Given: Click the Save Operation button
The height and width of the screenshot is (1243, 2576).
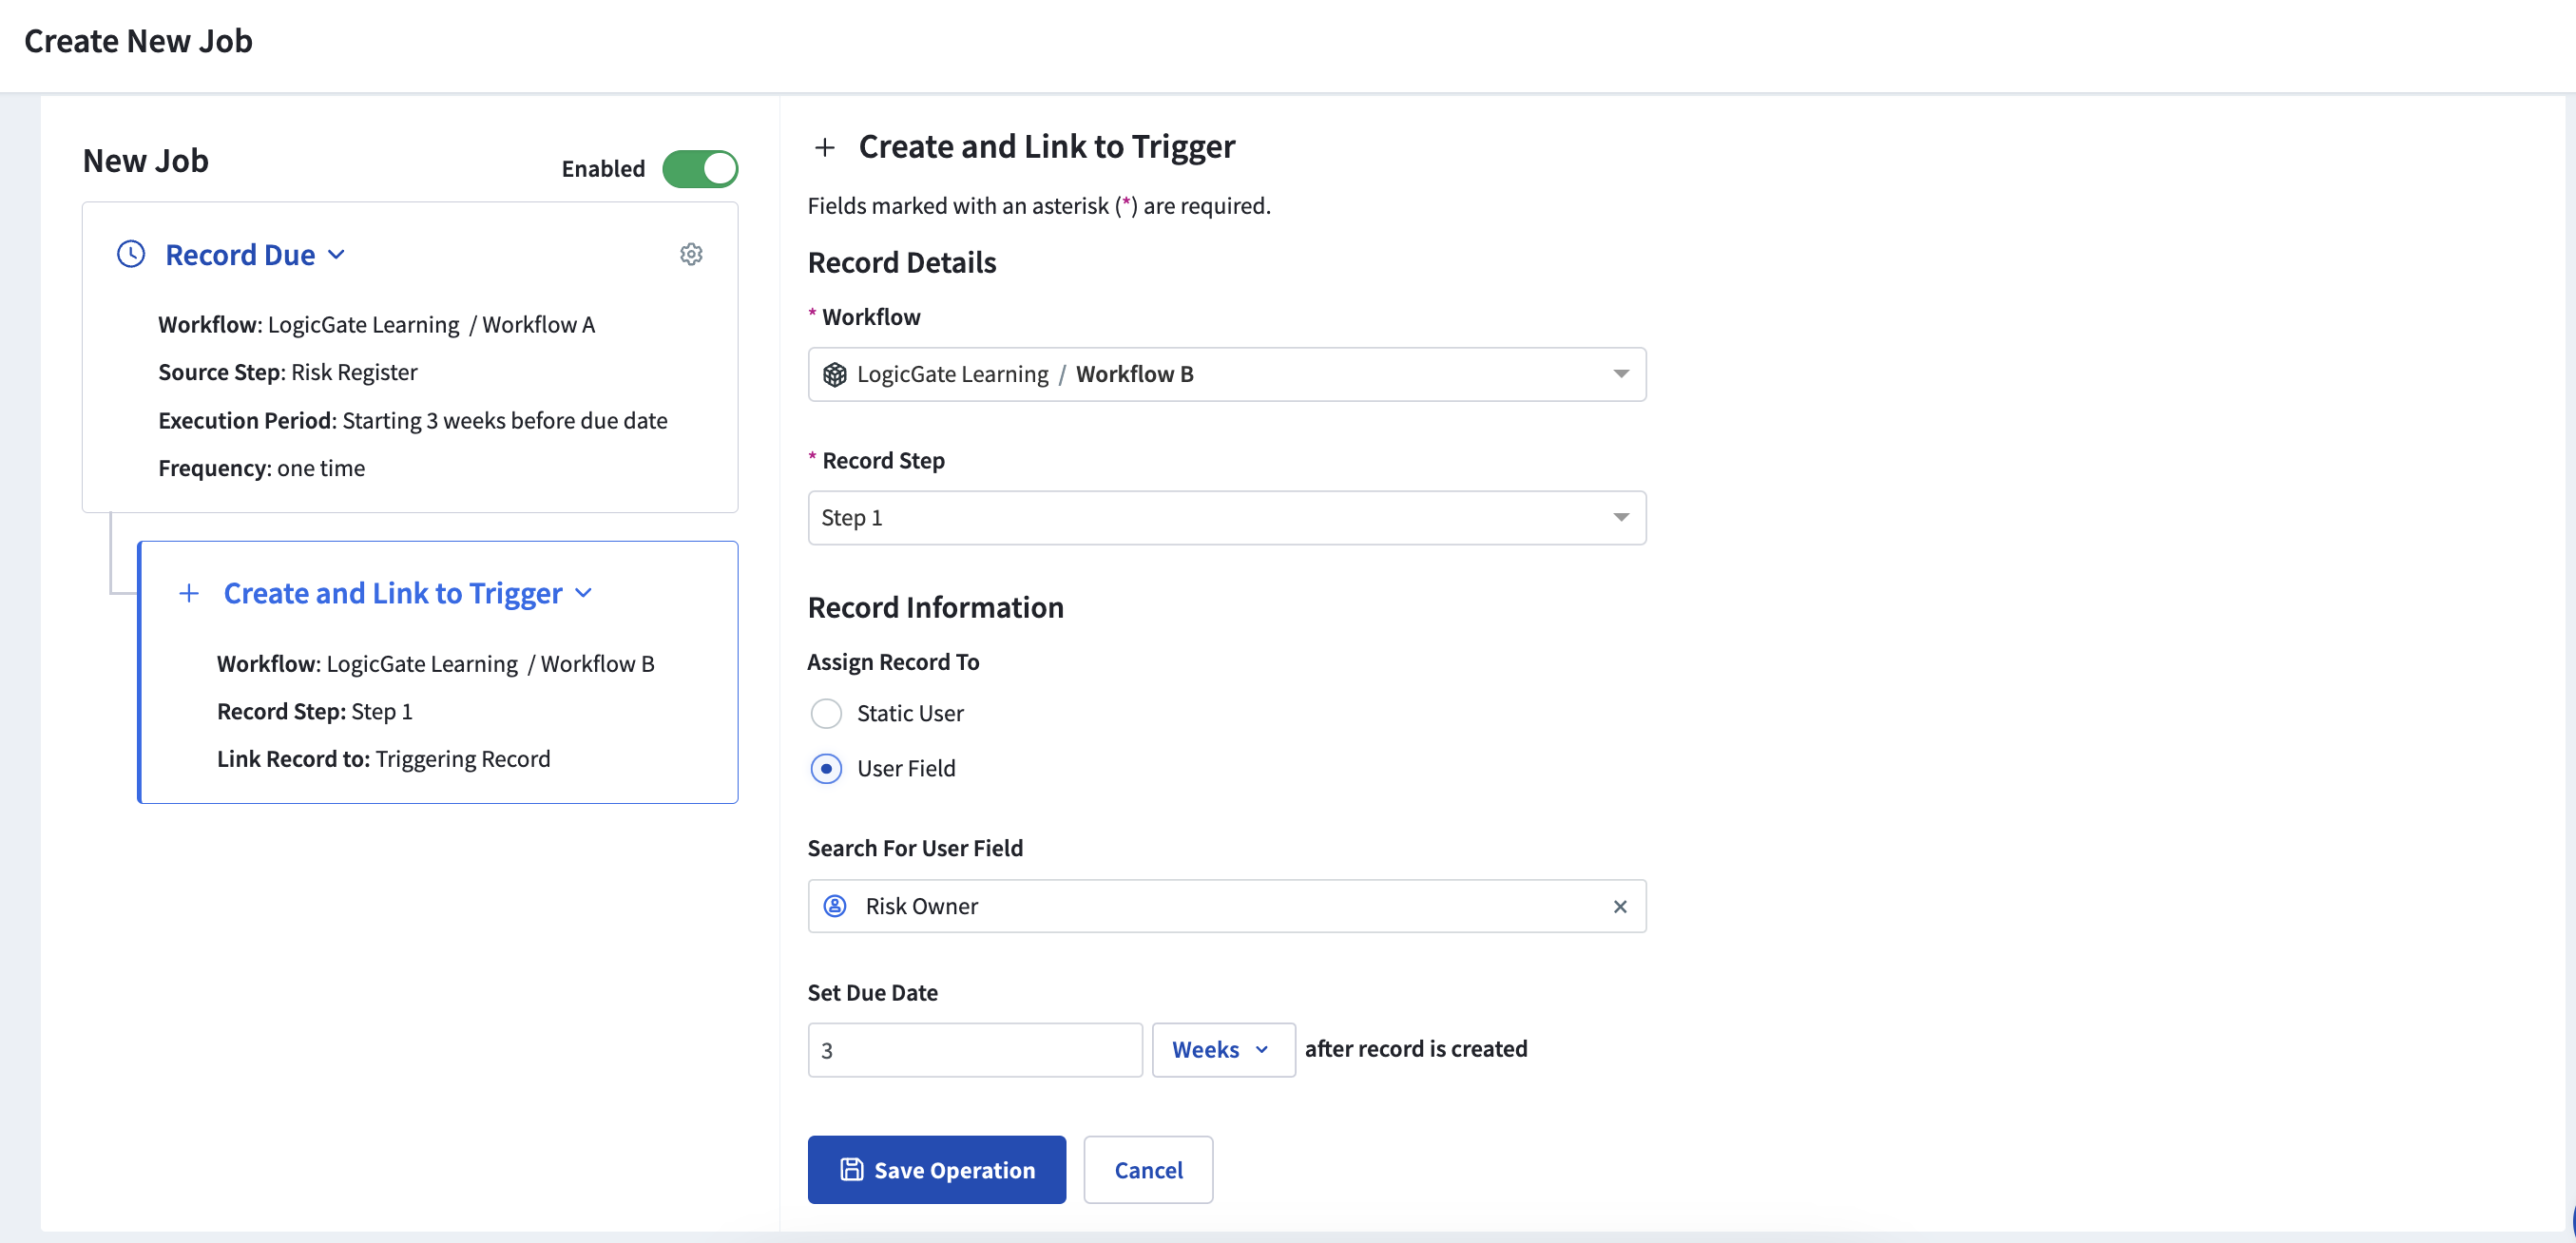Looking at the screenshot, I should click(x=936, y=1169).
